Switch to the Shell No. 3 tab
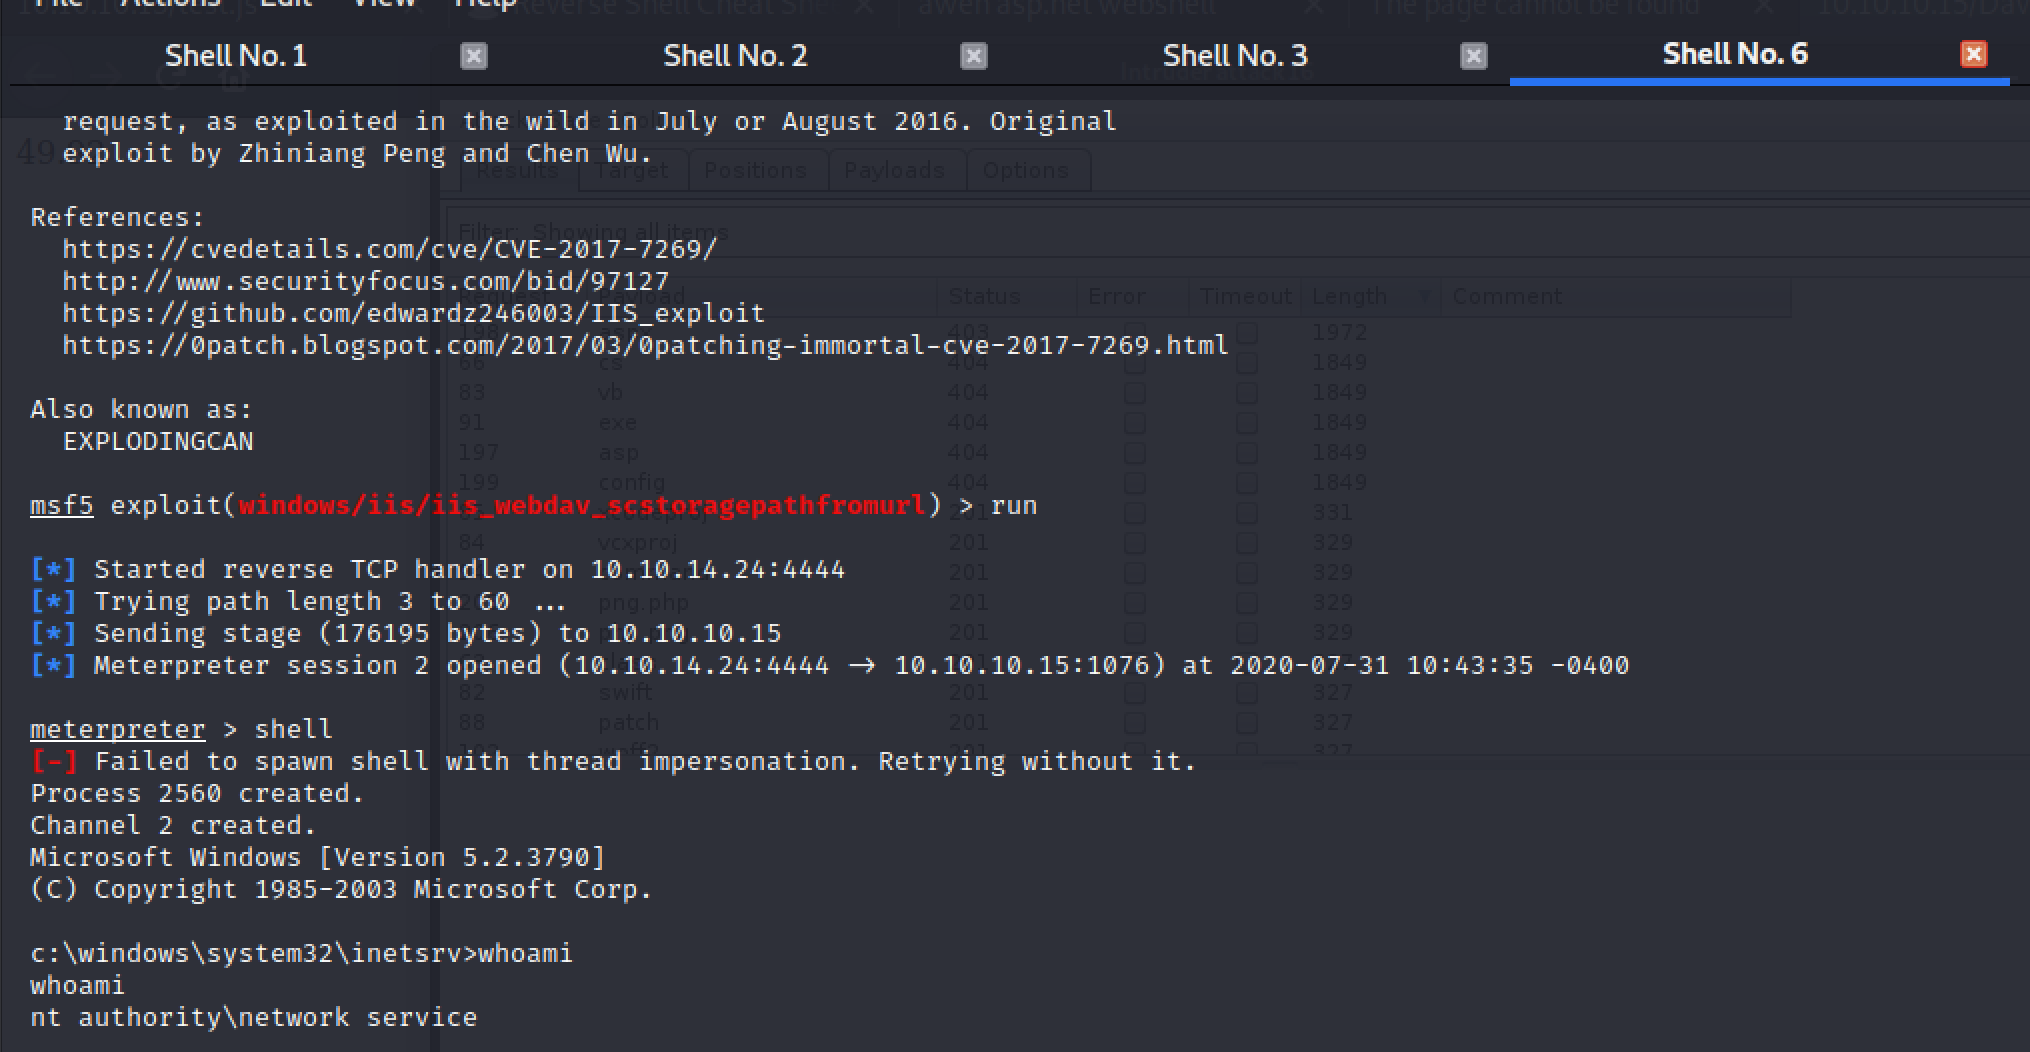This screenshot has height=1052, width=2030. coord(1235,55)
